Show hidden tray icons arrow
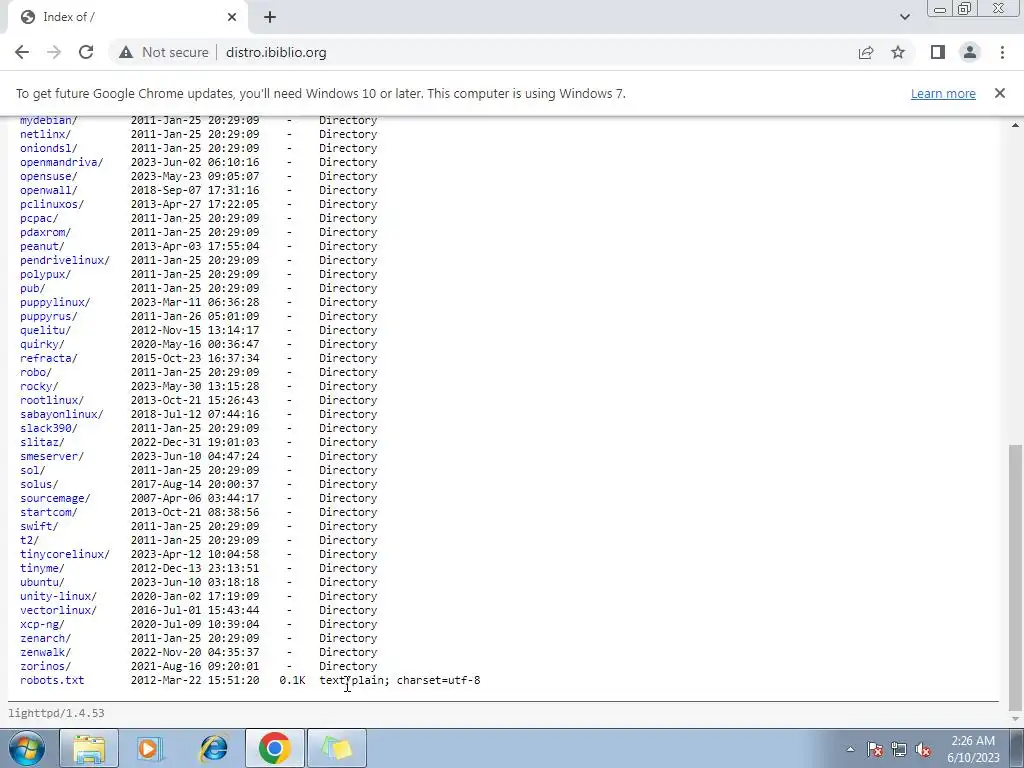This screenshot has height=768, width=1024. click(x=850, y=749)
